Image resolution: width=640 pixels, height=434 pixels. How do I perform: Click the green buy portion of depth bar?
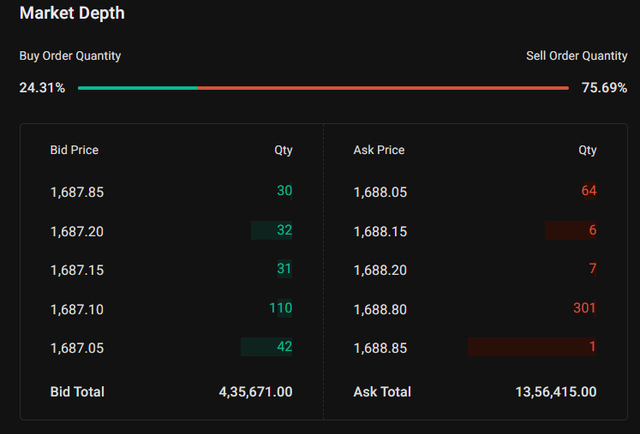[137, 88]
